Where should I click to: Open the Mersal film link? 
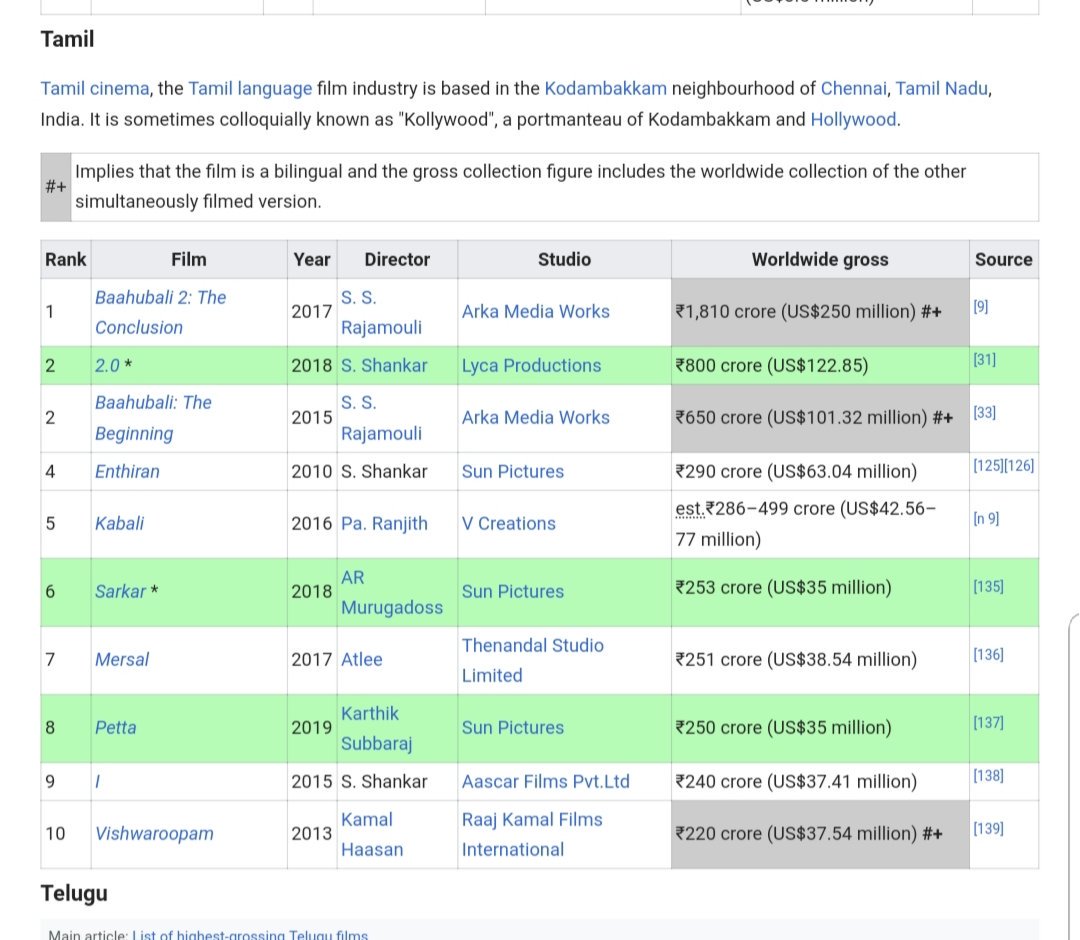(122, 660)
